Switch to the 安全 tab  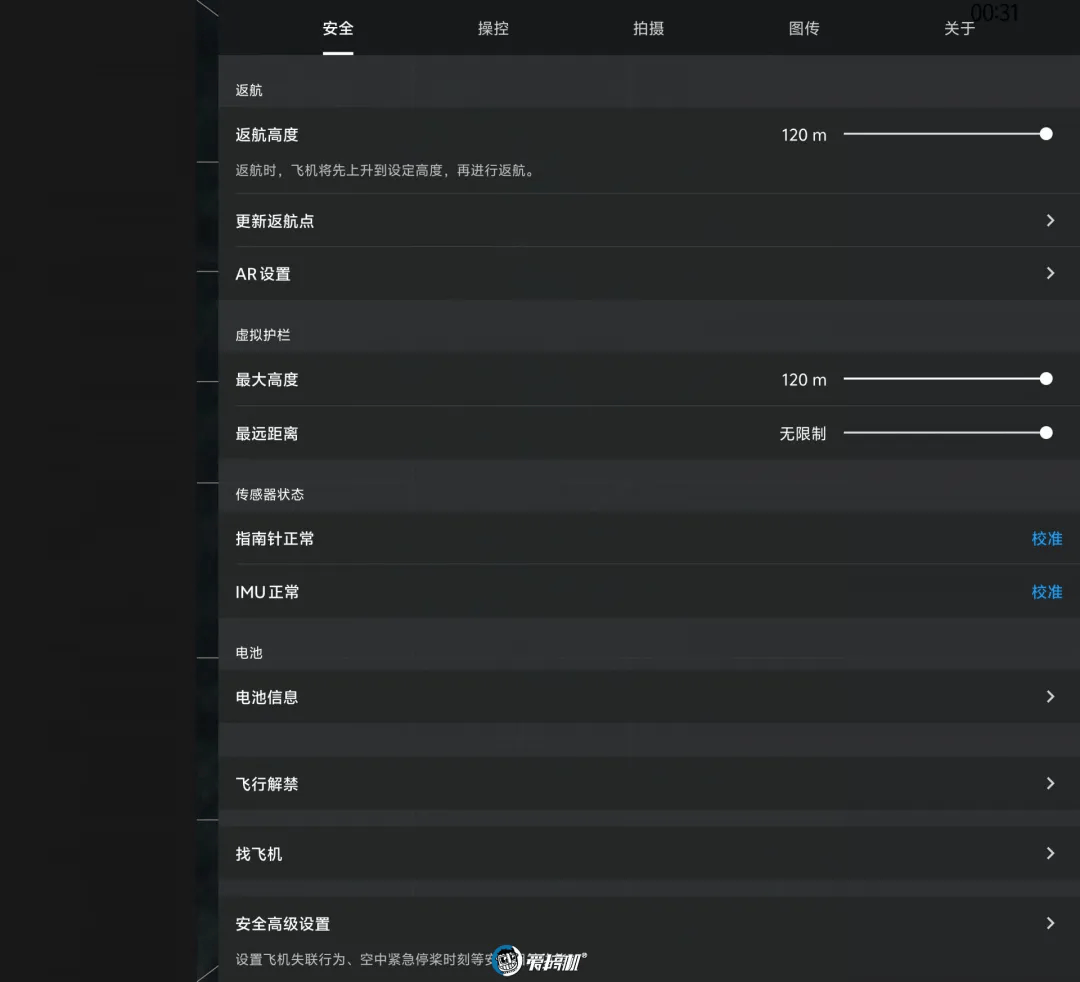click(338, 28)
